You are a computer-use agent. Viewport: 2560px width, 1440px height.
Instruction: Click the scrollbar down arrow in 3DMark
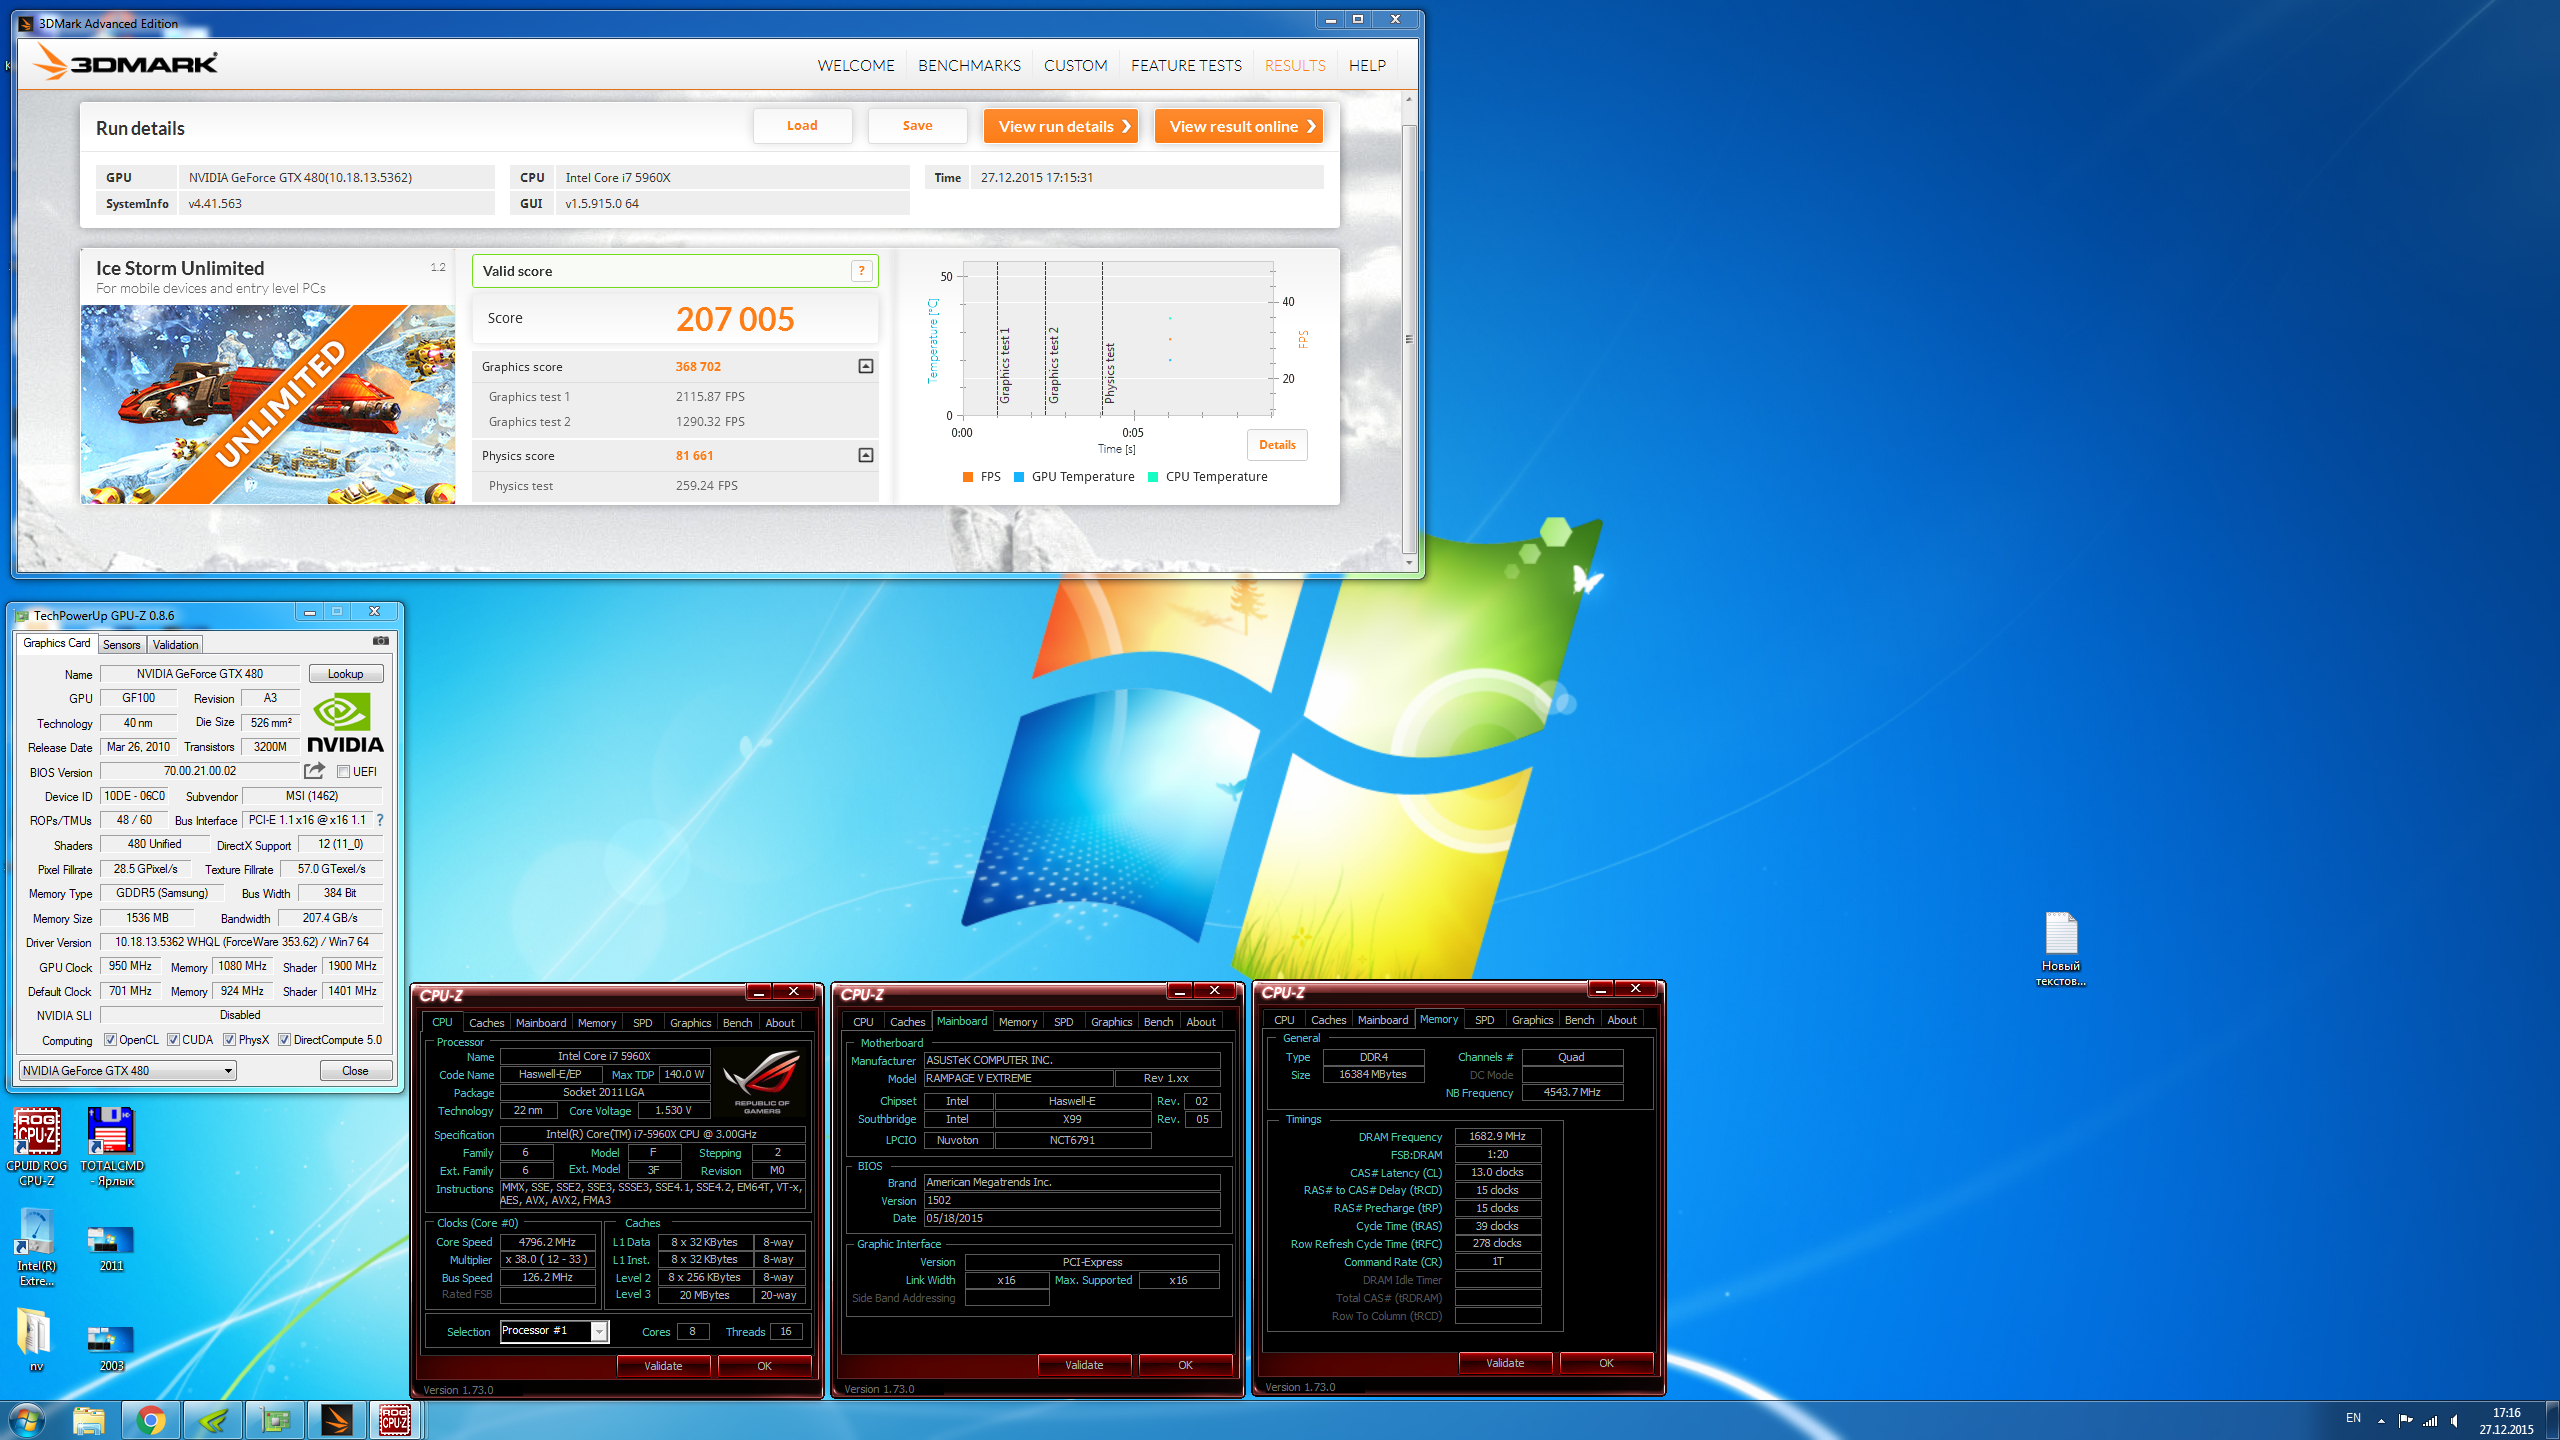1409,563
